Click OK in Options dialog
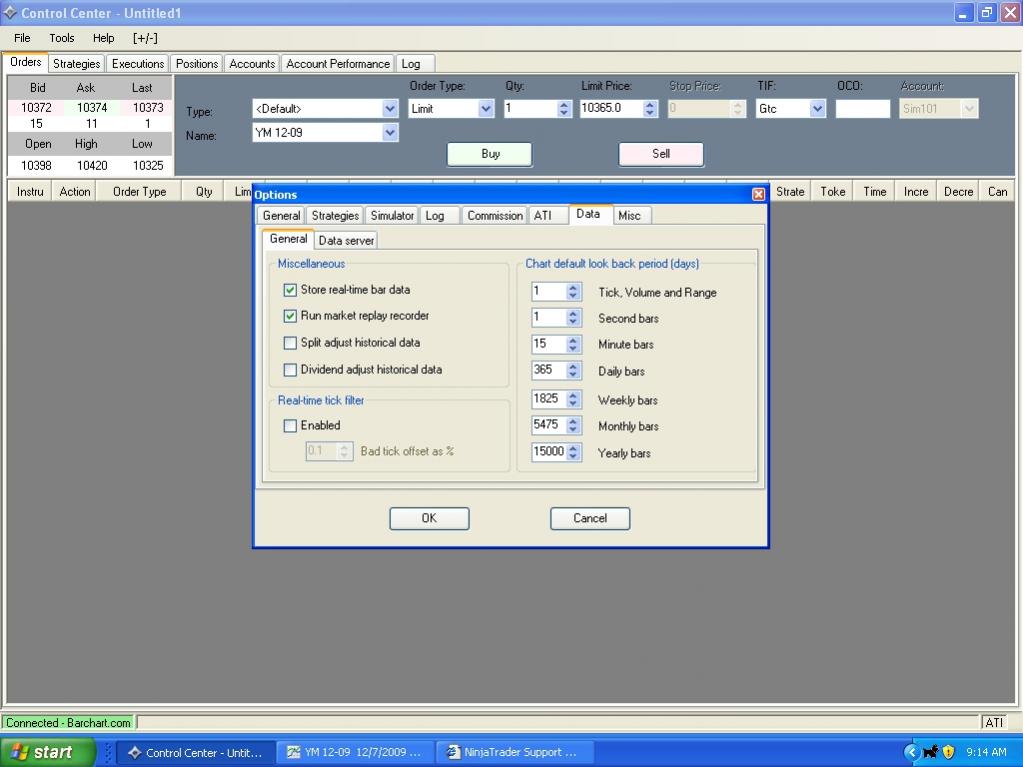Image resolution: width=1023 pixels, height=767 pixels. (429, 518)
